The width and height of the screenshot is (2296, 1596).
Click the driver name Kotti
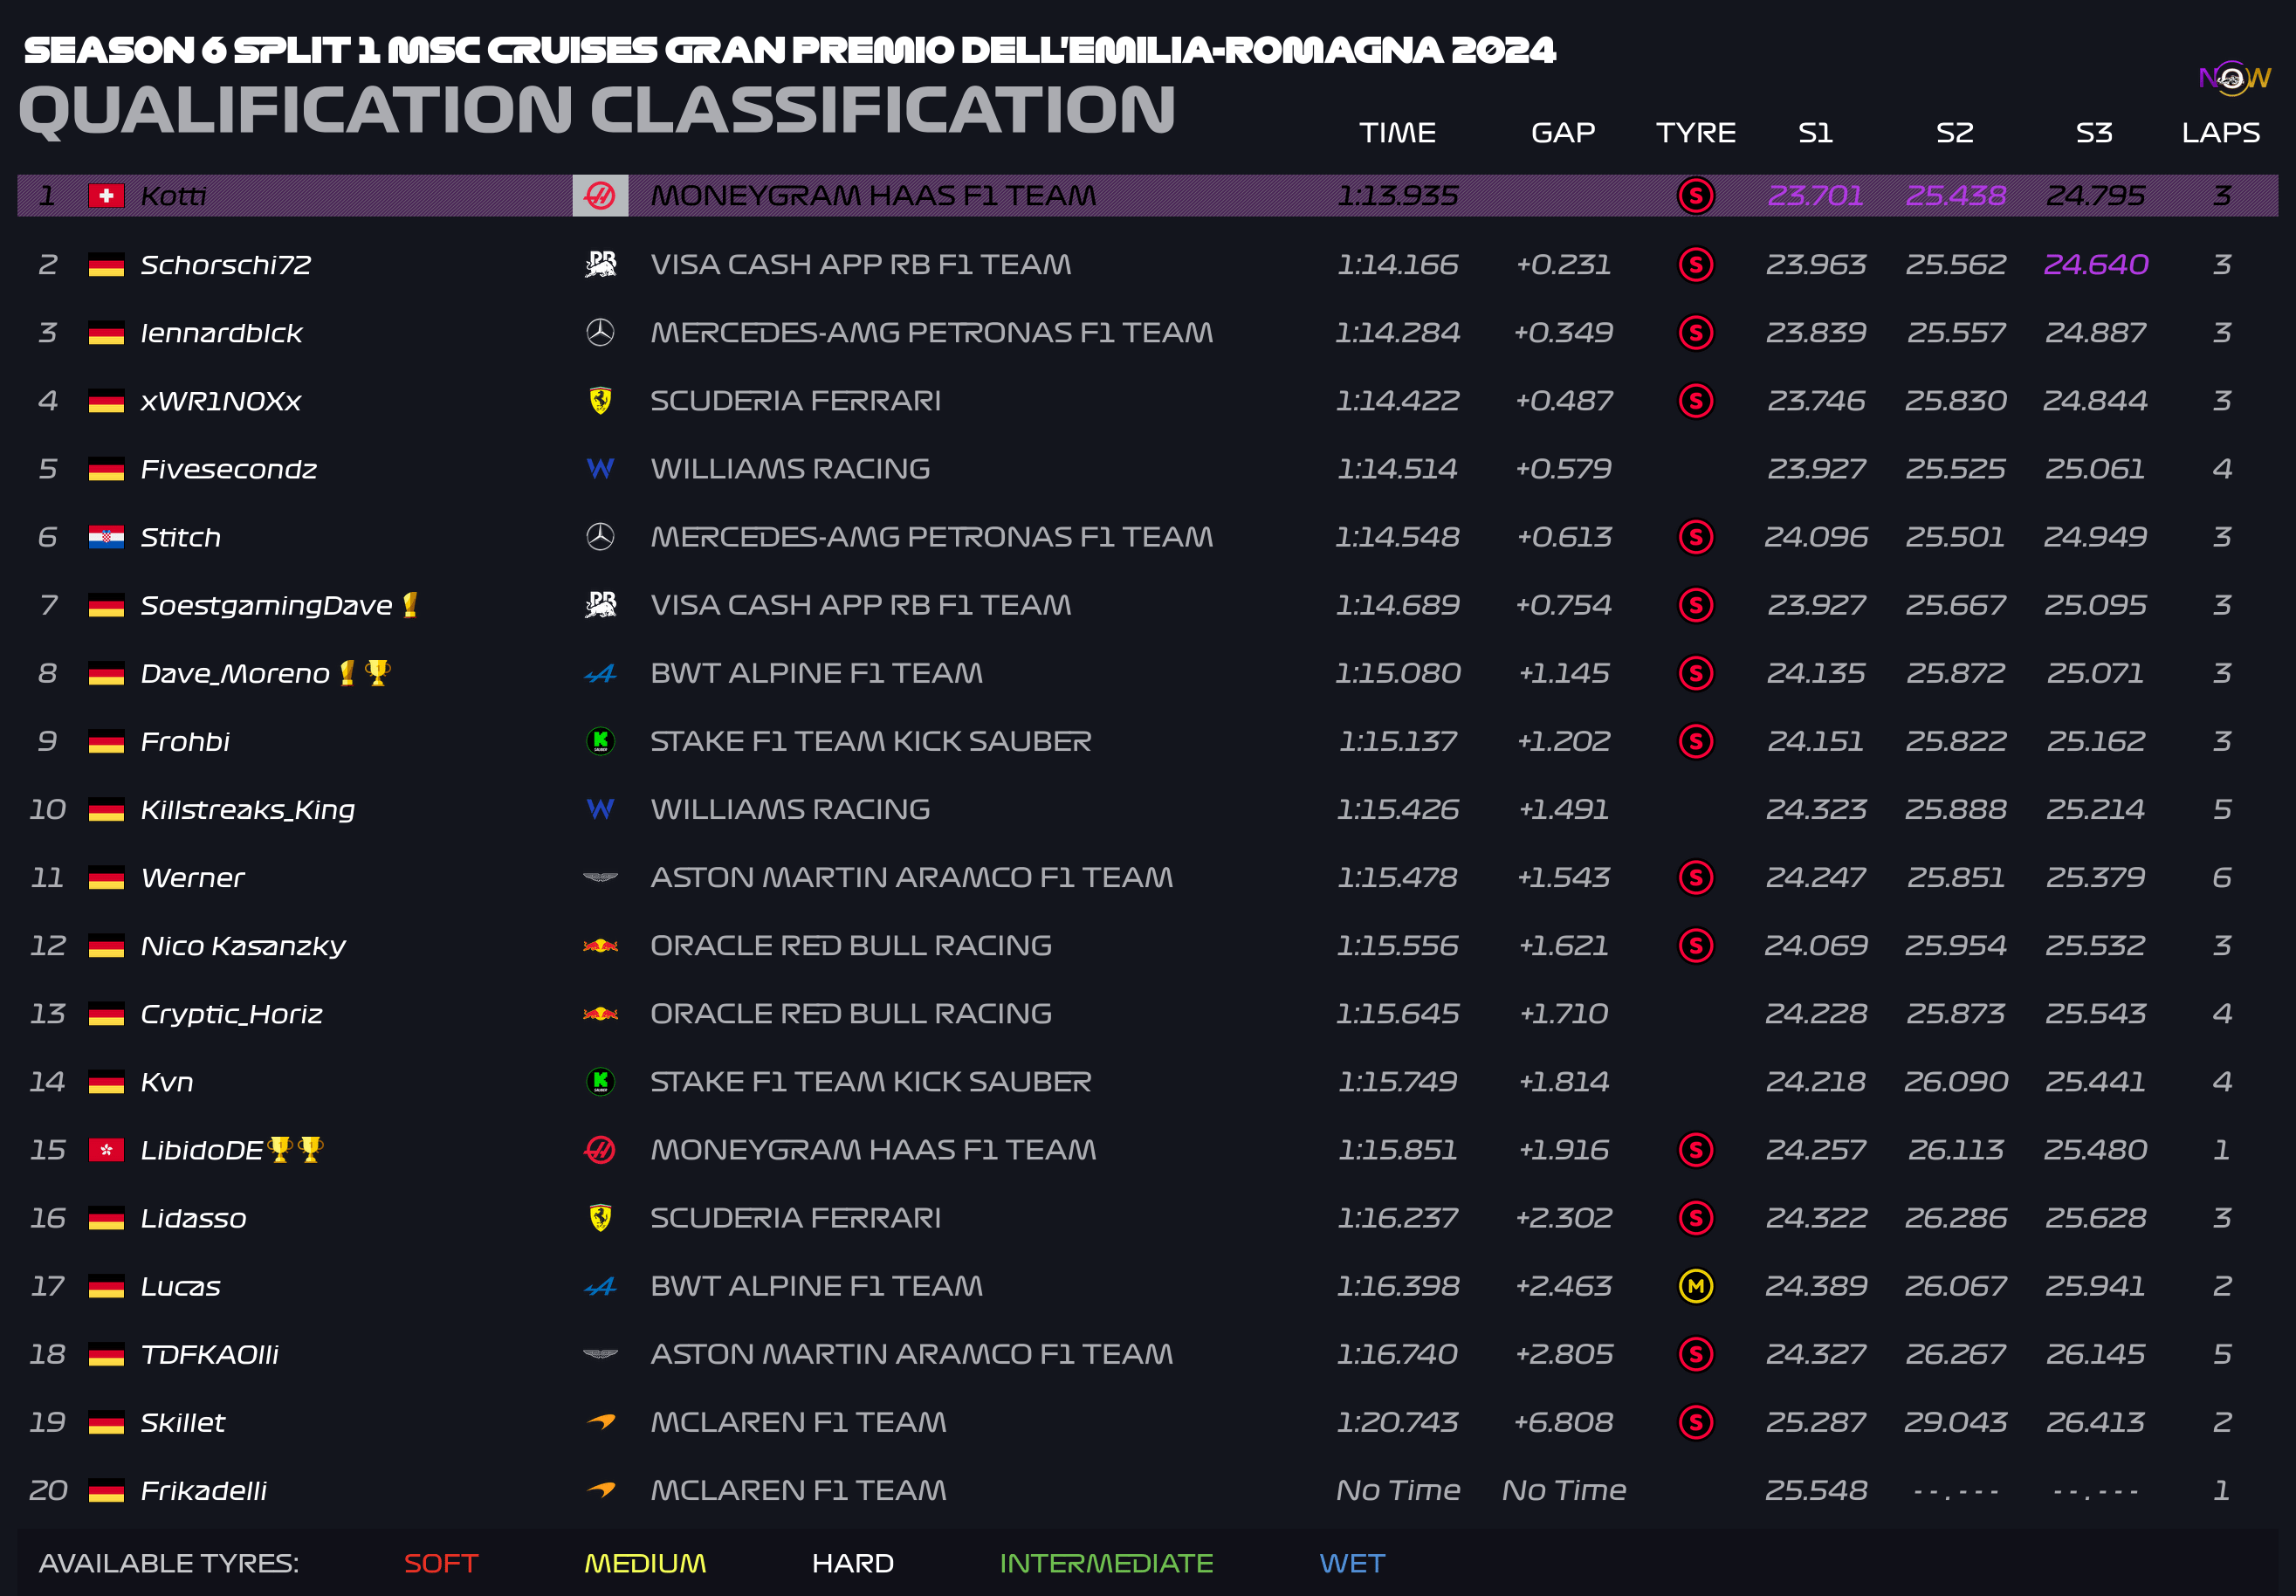[x=173, y=196]
